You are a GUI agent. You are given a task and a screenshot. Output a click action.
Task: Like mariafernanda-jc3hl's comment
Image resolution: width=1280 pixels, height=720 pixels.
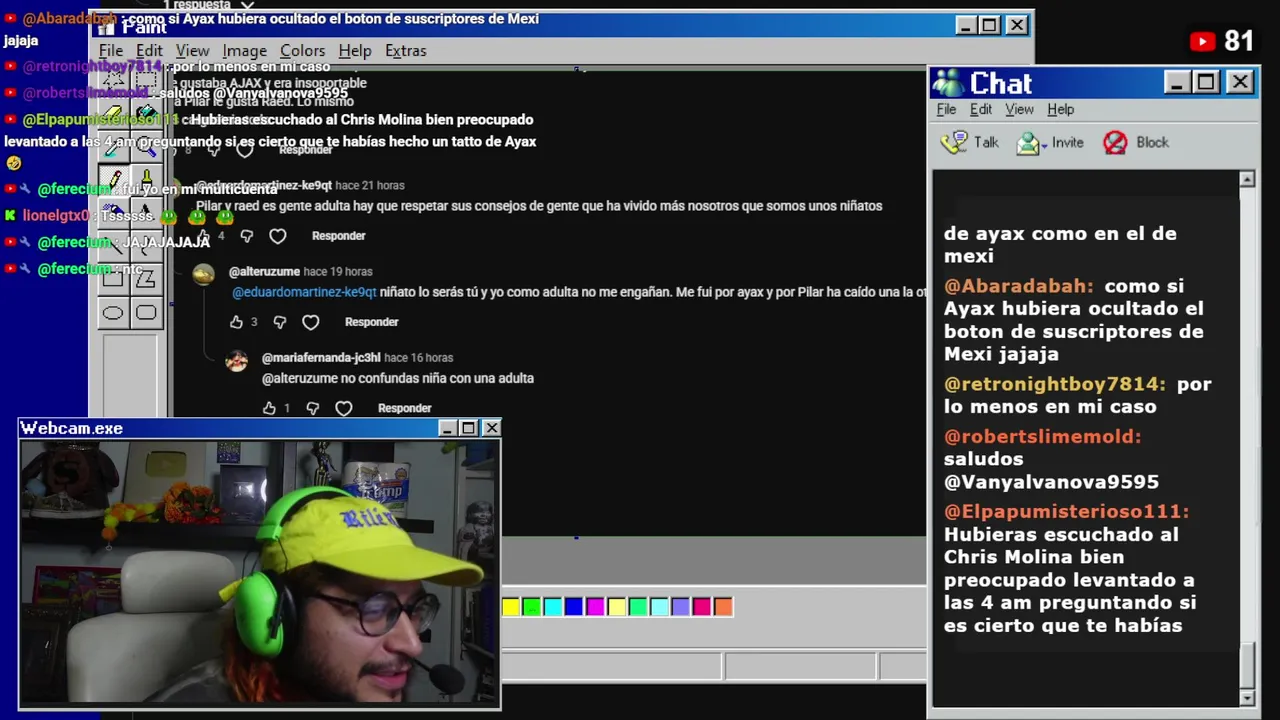(x=269, y=408)
